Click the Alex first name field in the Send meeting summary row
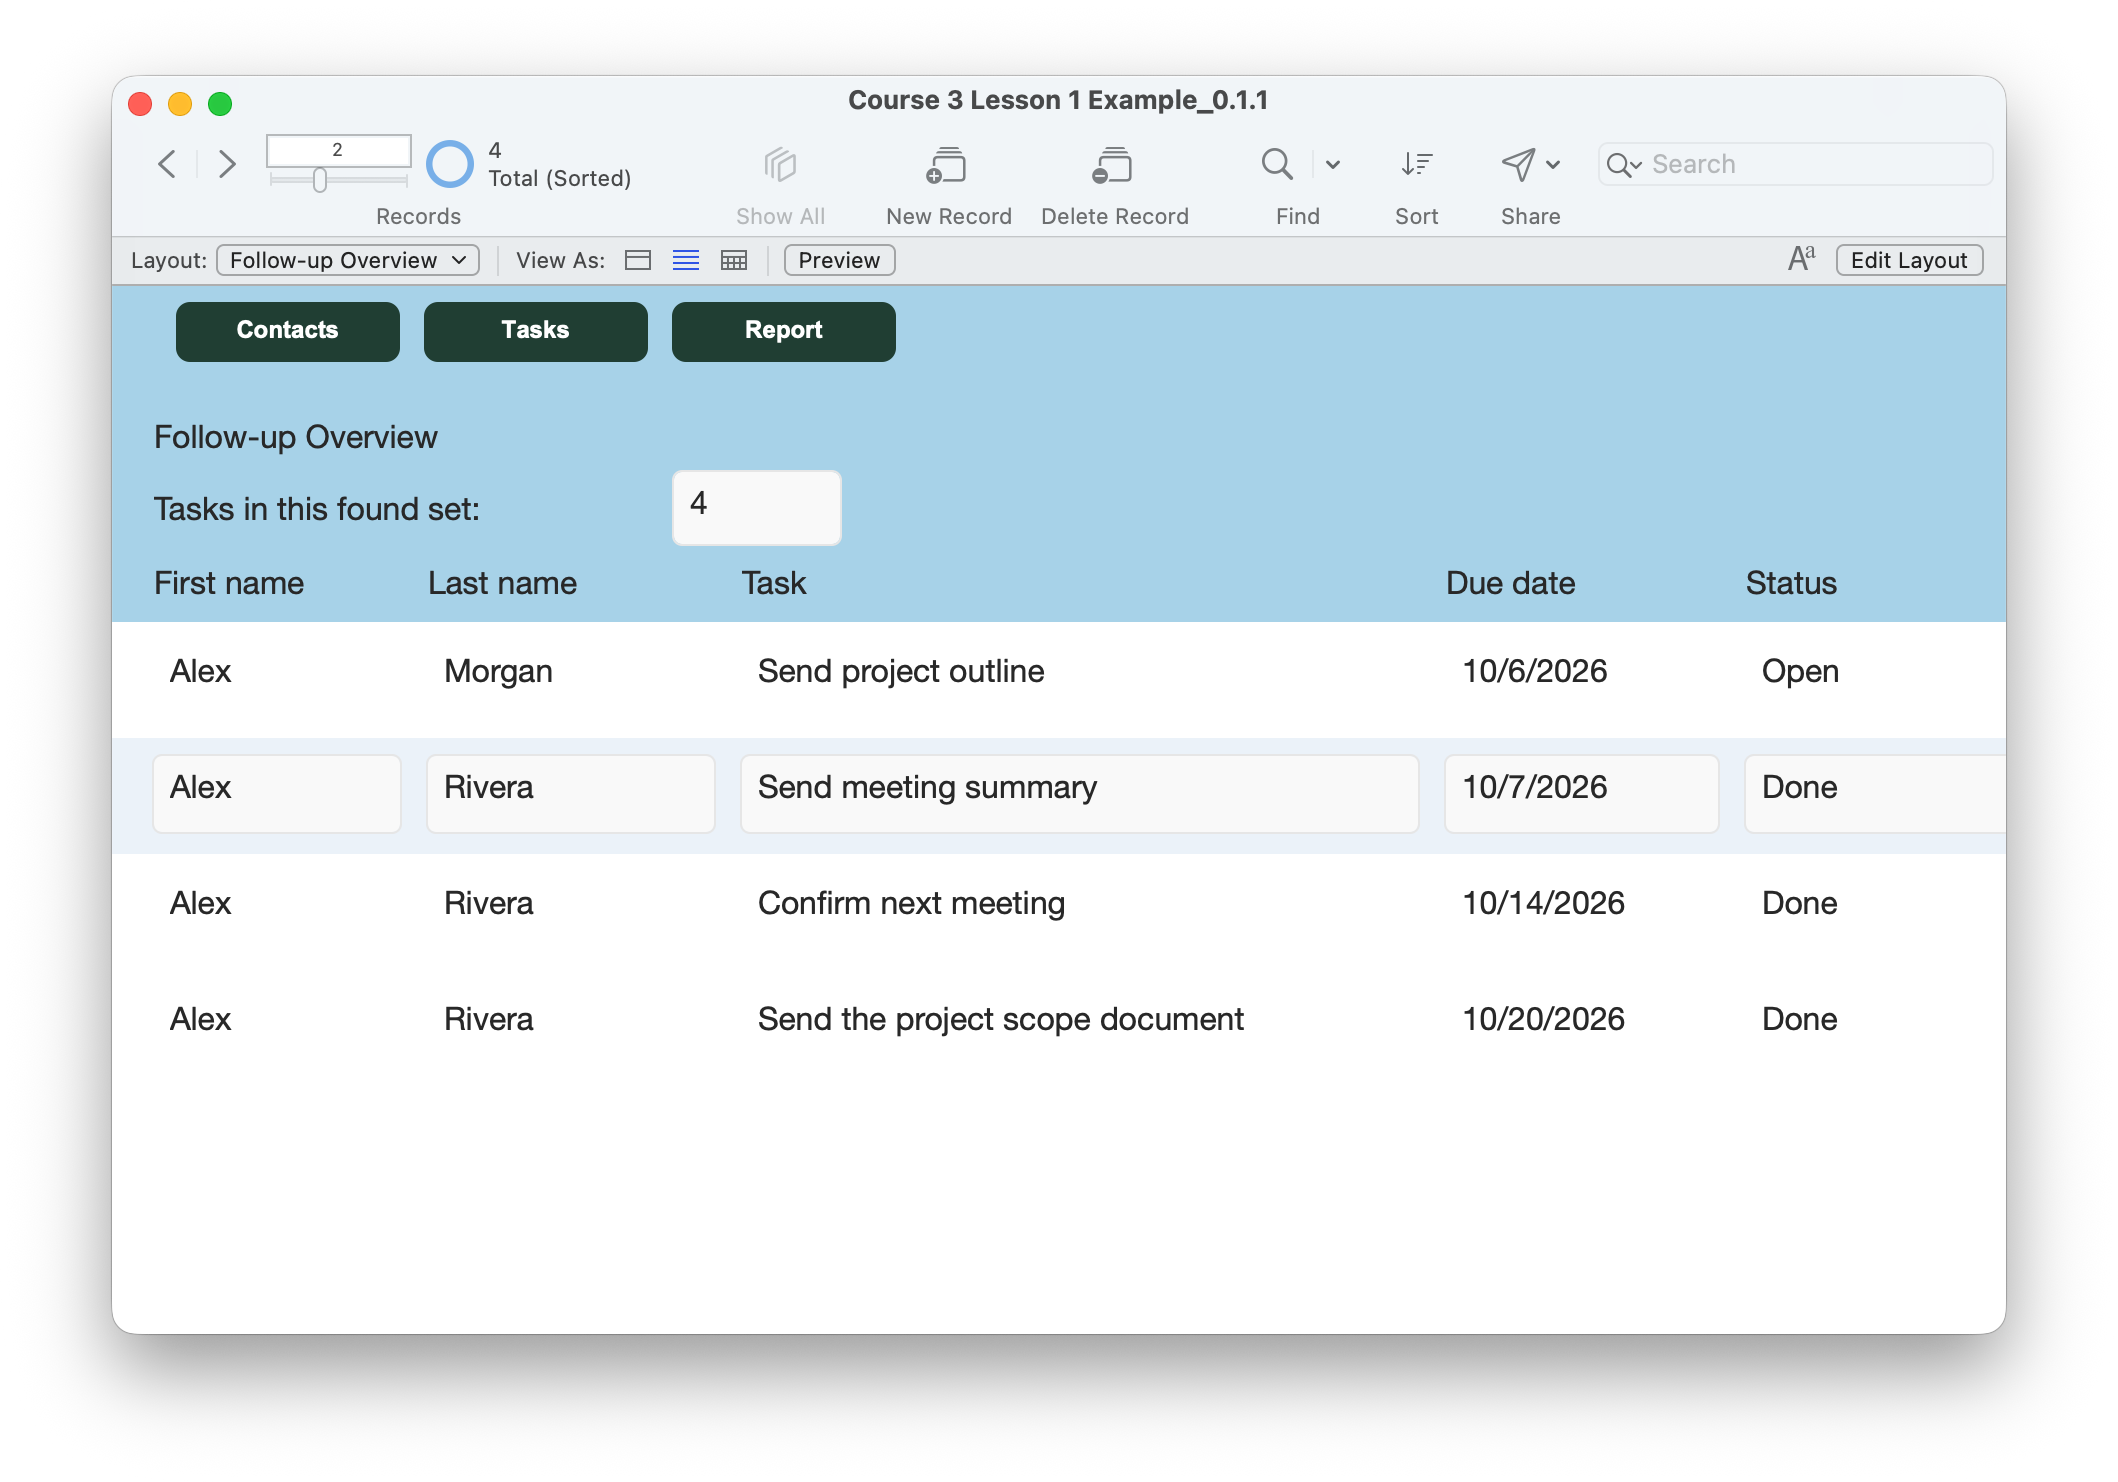 click(x=277, y=793)
